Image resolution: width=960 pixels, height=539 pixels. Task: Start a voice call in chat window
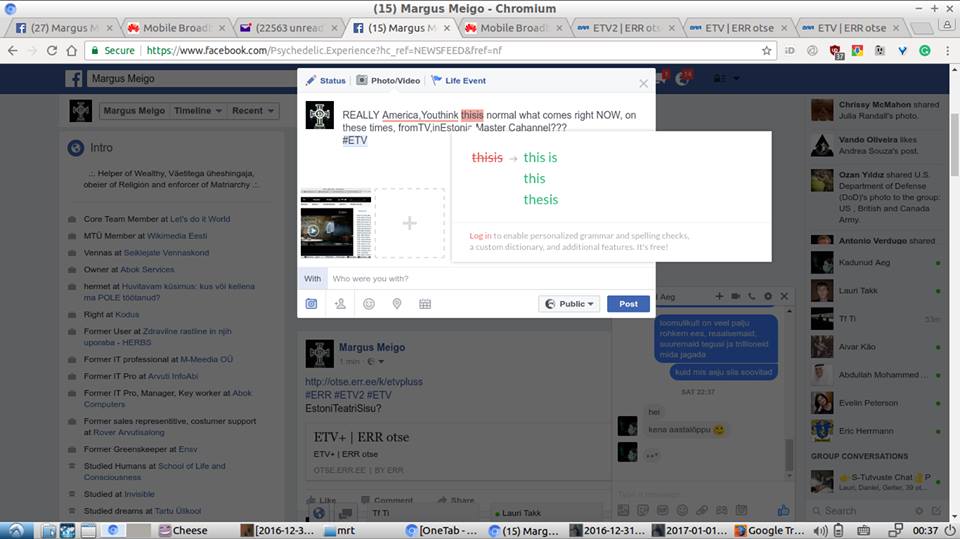752,296
